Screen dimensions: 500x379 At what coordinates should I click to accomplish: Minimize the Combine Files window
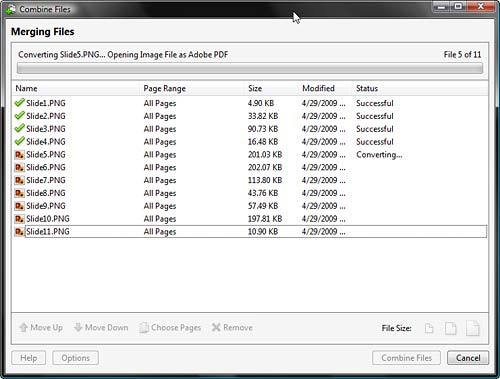pyautogui.click(x=442, y=7)
